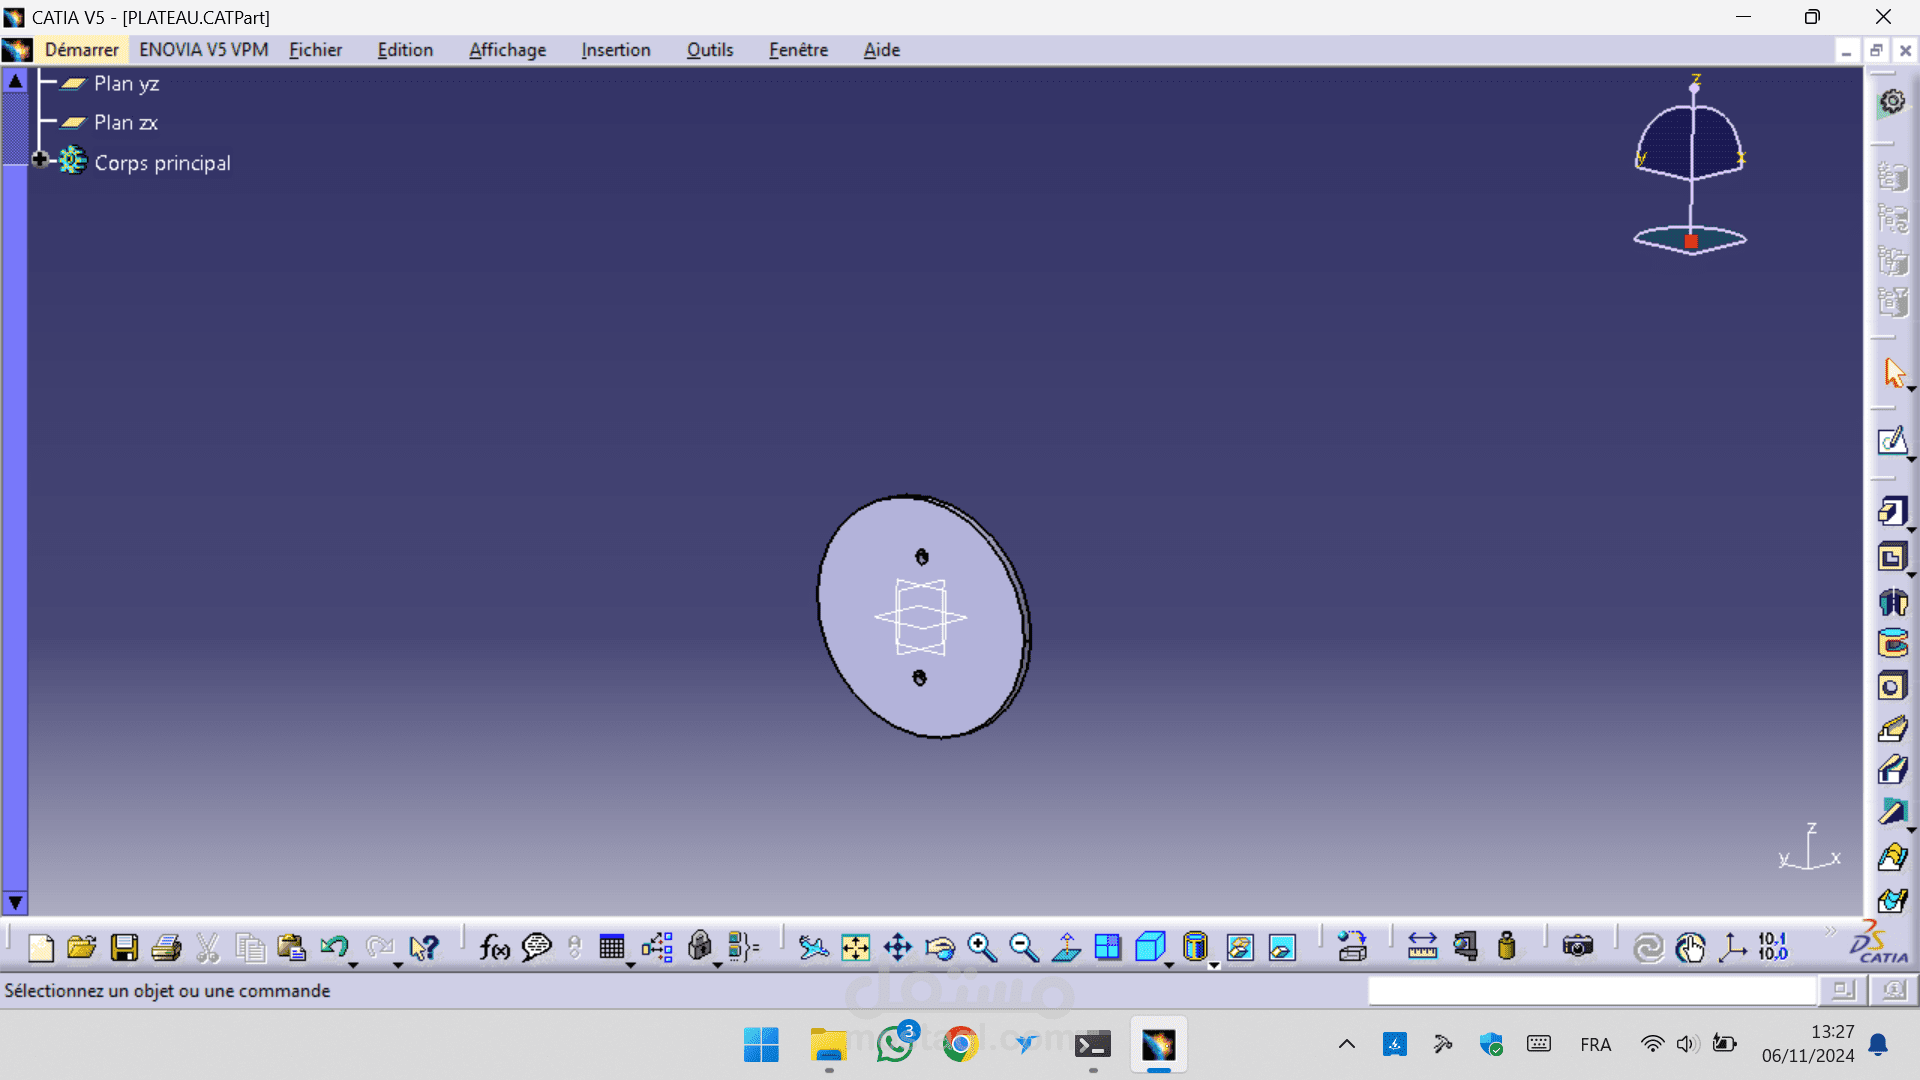Open the Measure Between tool
This screenshot has width=1920, height=1080.
[x=1422, y=947]
